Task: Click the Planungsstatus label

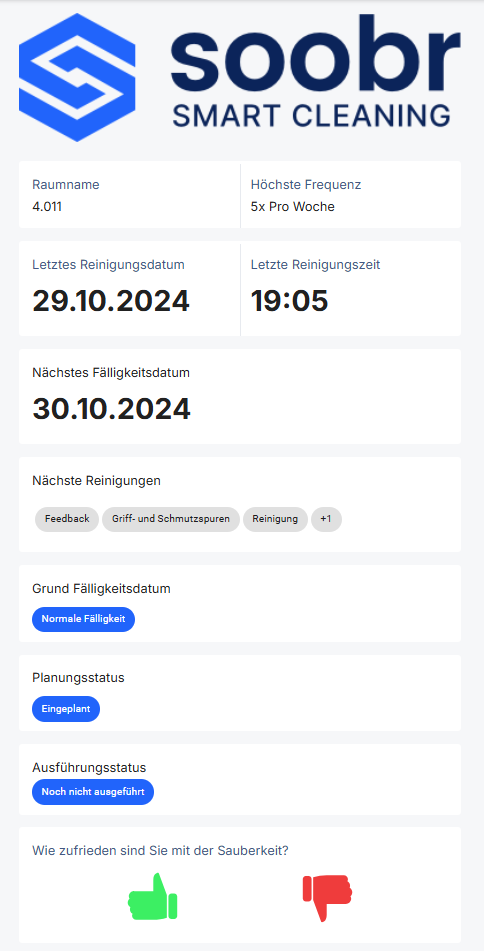Action: [78, 677]
